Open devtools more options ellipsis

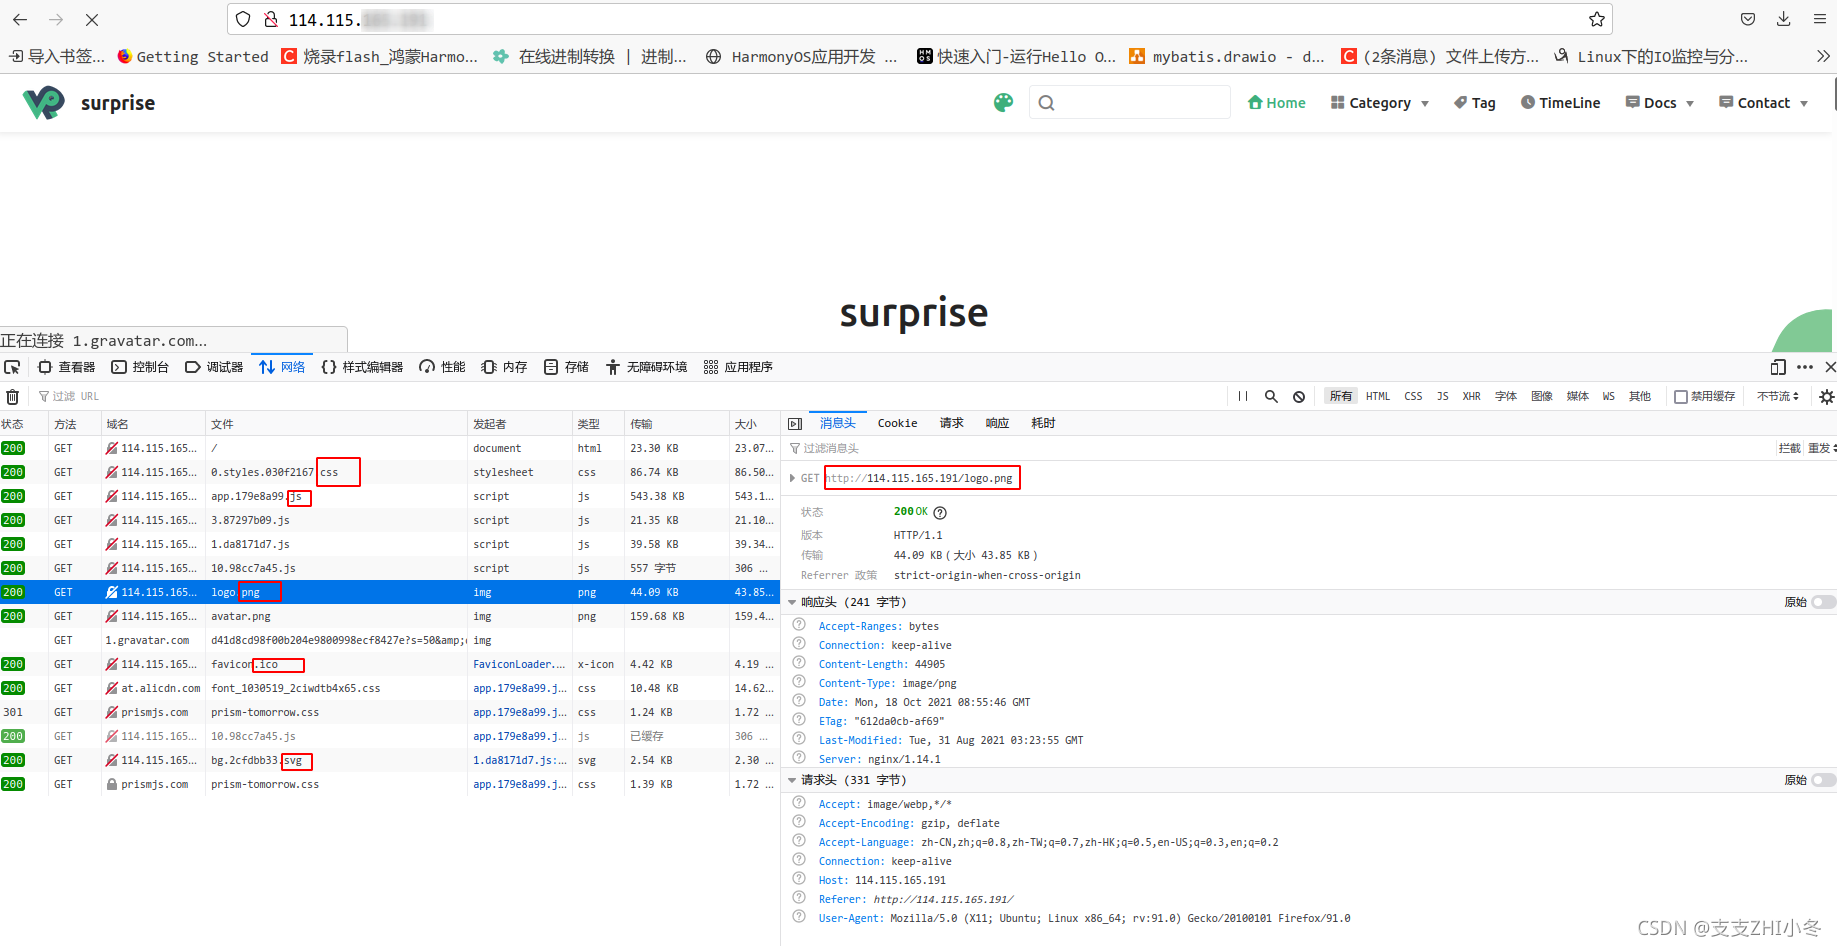point(1805,367)
